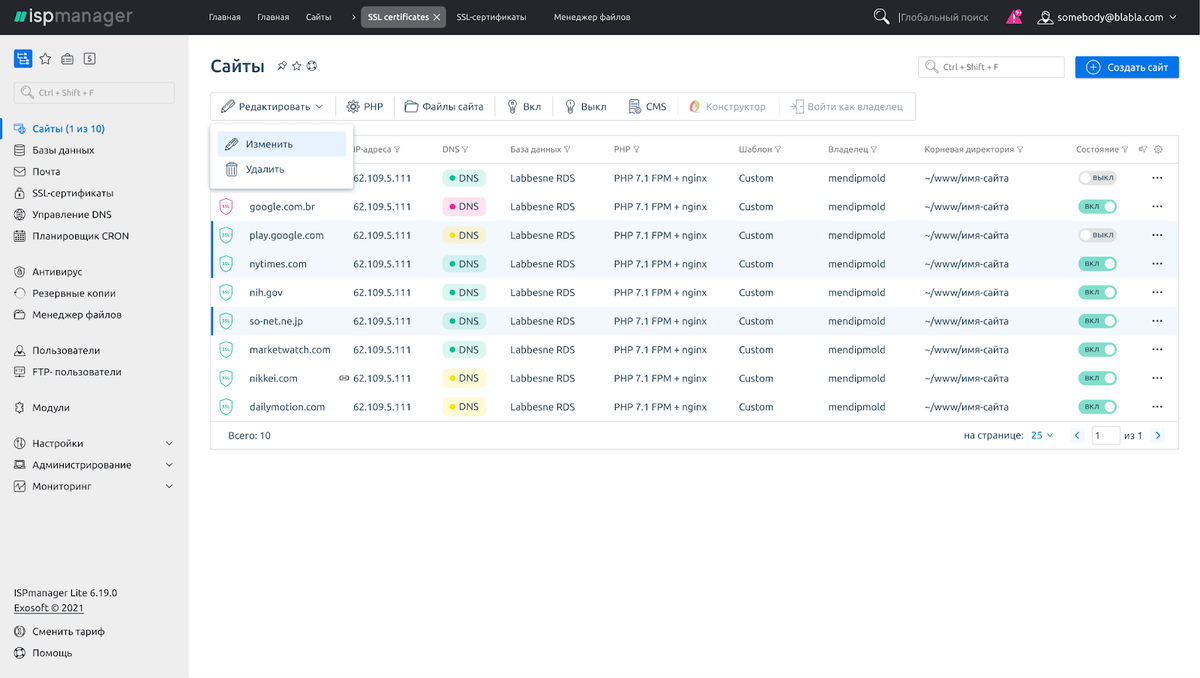Open Файлы сайта from the toolbar

tap(444, 106)
